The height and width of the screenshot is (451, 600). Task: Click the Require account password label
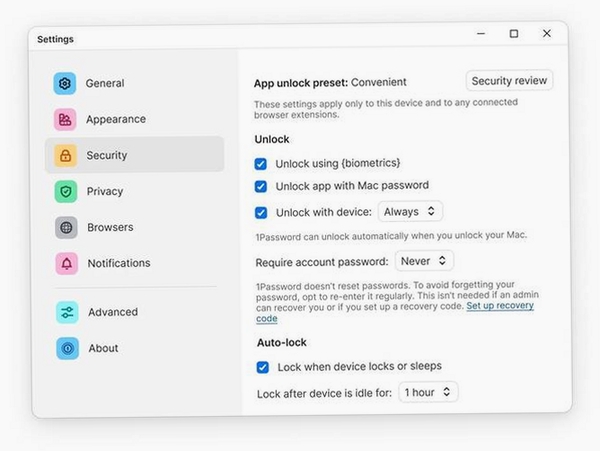322,262
